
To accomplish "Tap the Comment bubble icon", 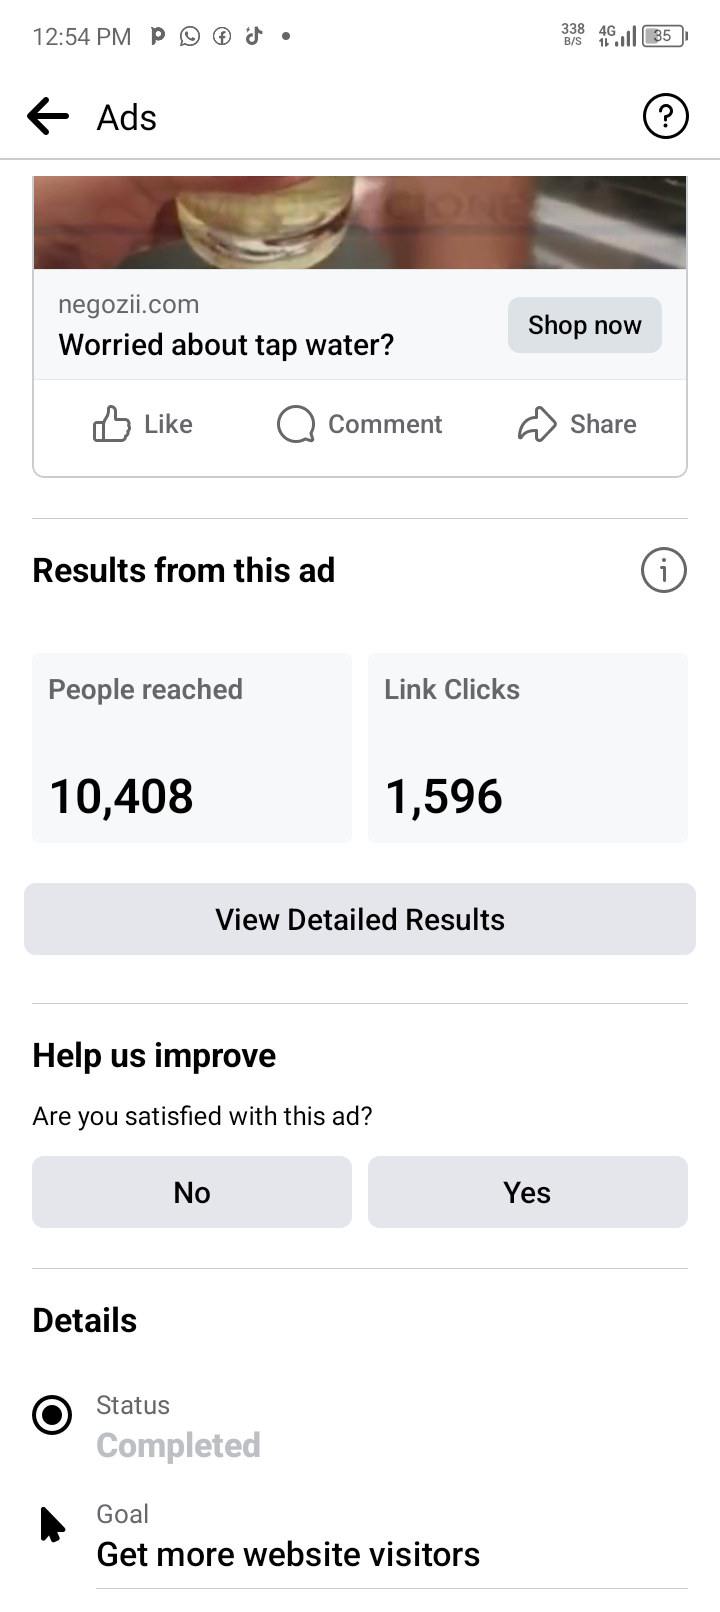I will [296, 424].
